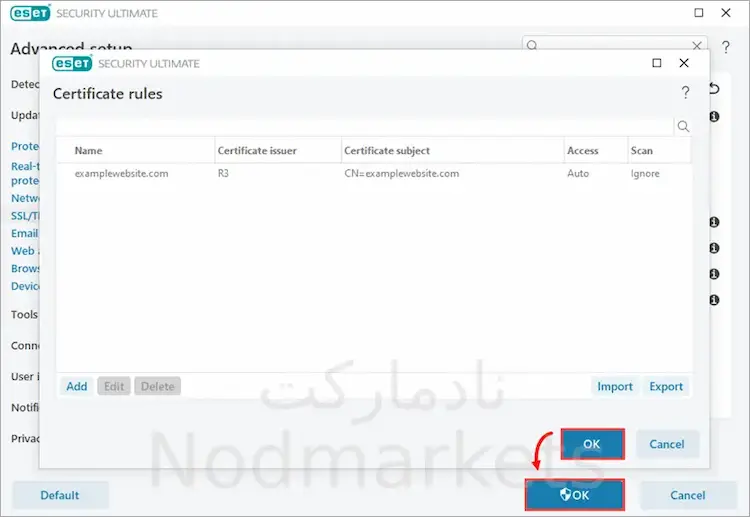This screenshot has width=750, height=517.
Task: Sort by Certificate subject column
Action: click(x=452, y=151)
